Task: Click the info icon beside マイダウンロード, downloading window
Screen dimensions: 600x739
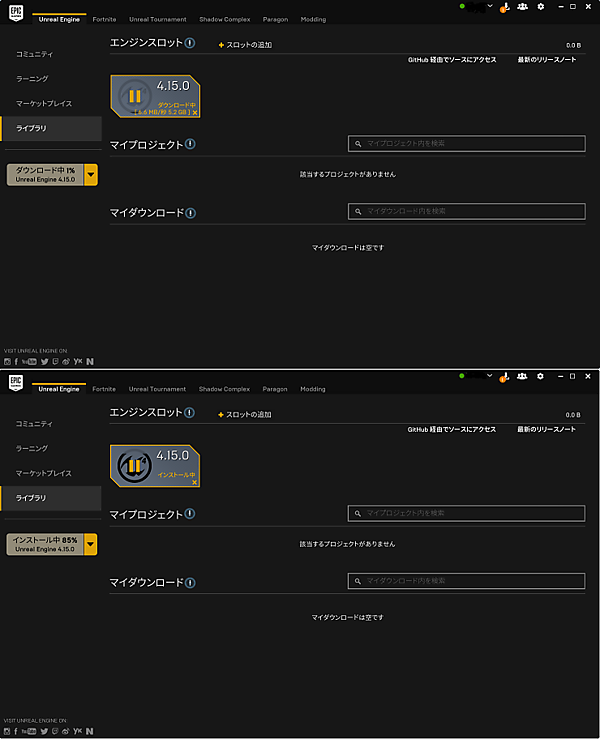Action: tap(190, 213)
